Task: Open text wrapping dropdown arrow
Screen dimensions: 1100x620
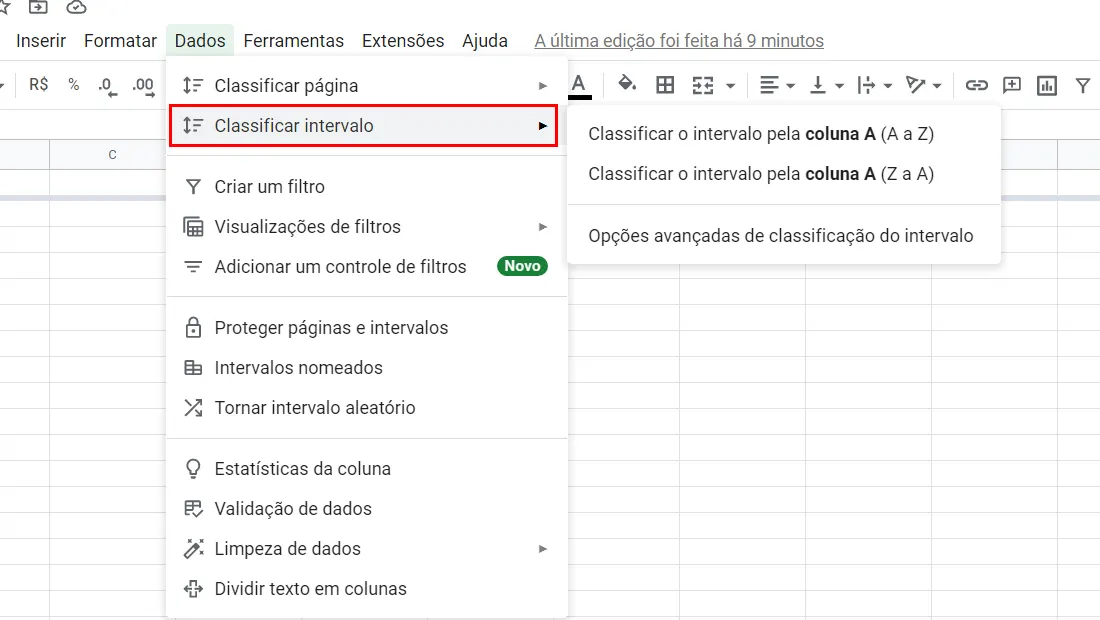Action: pyautogui.click(x=887, y=86)
